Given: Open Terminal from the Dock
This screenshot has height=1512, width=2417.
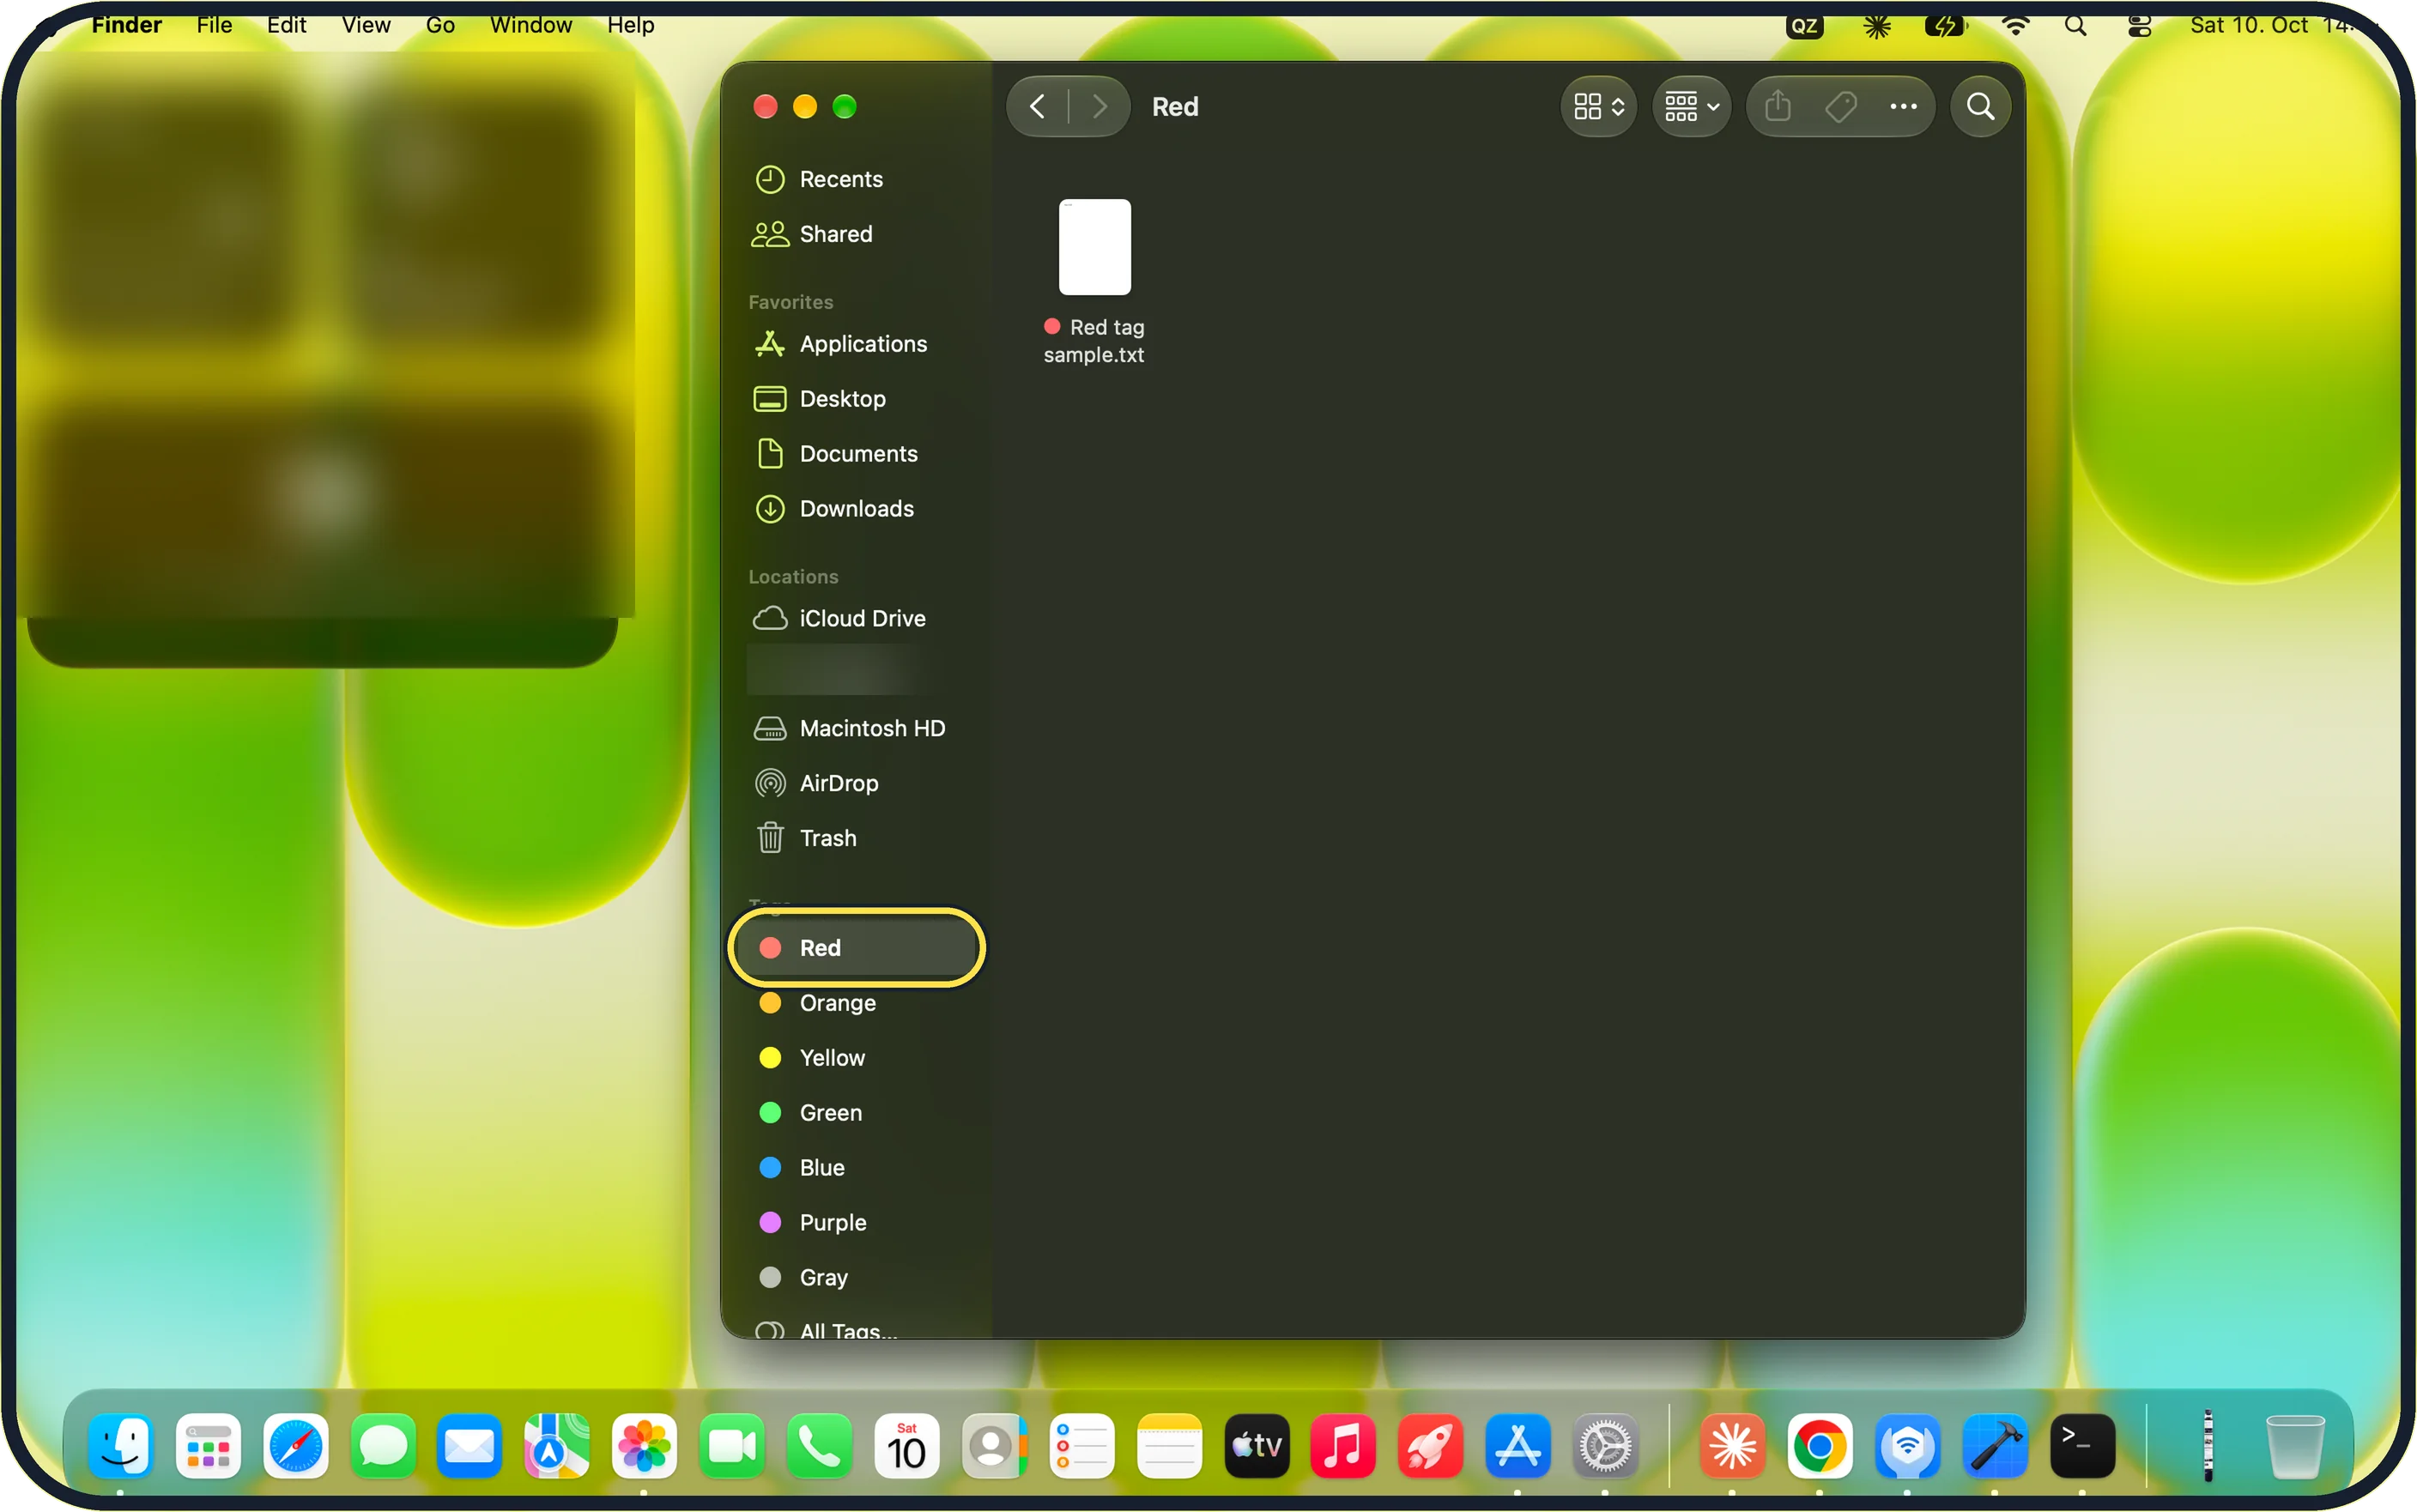Looking at the screenshot, I should tap(2082, 1446).
